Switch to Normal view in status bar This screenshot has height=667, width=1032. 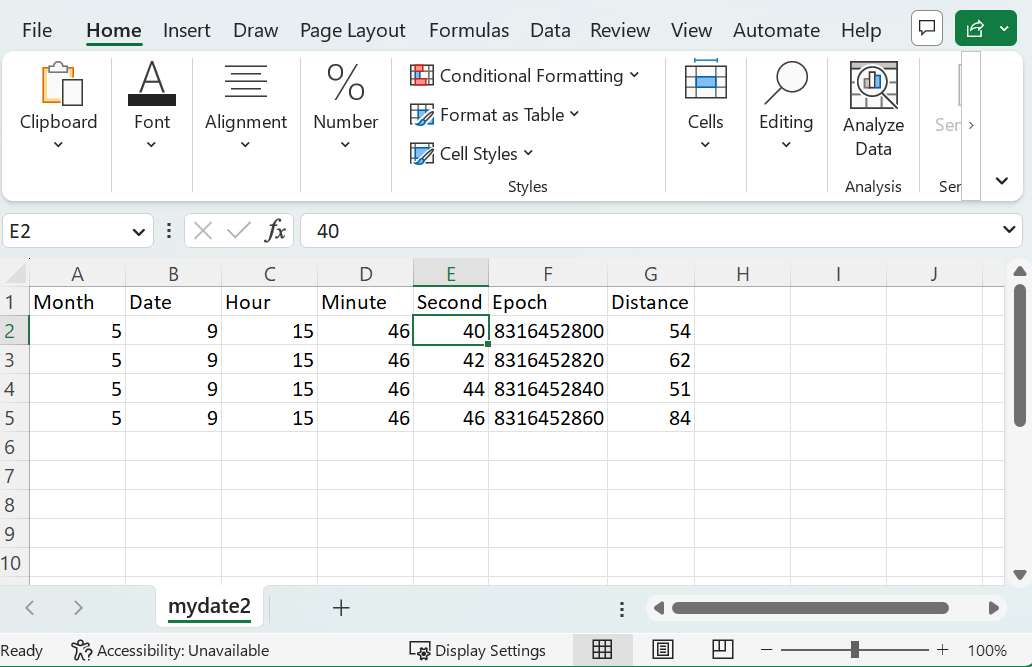click(x=602, y=650)
